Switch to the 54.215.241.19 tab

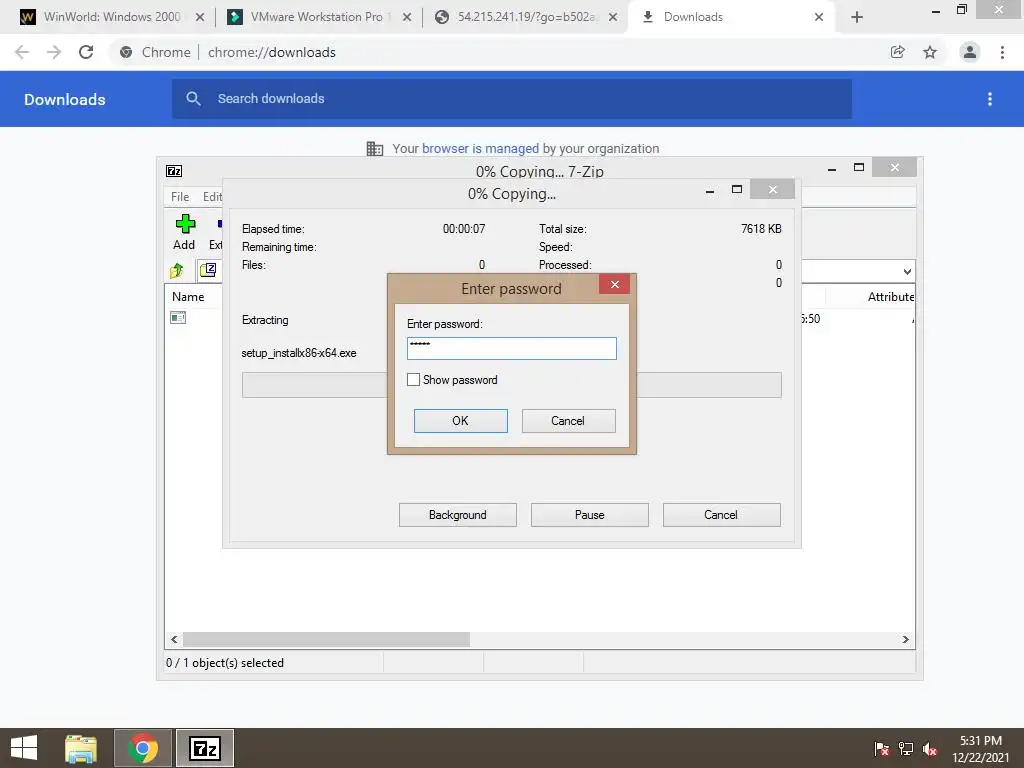pos(526,17)
